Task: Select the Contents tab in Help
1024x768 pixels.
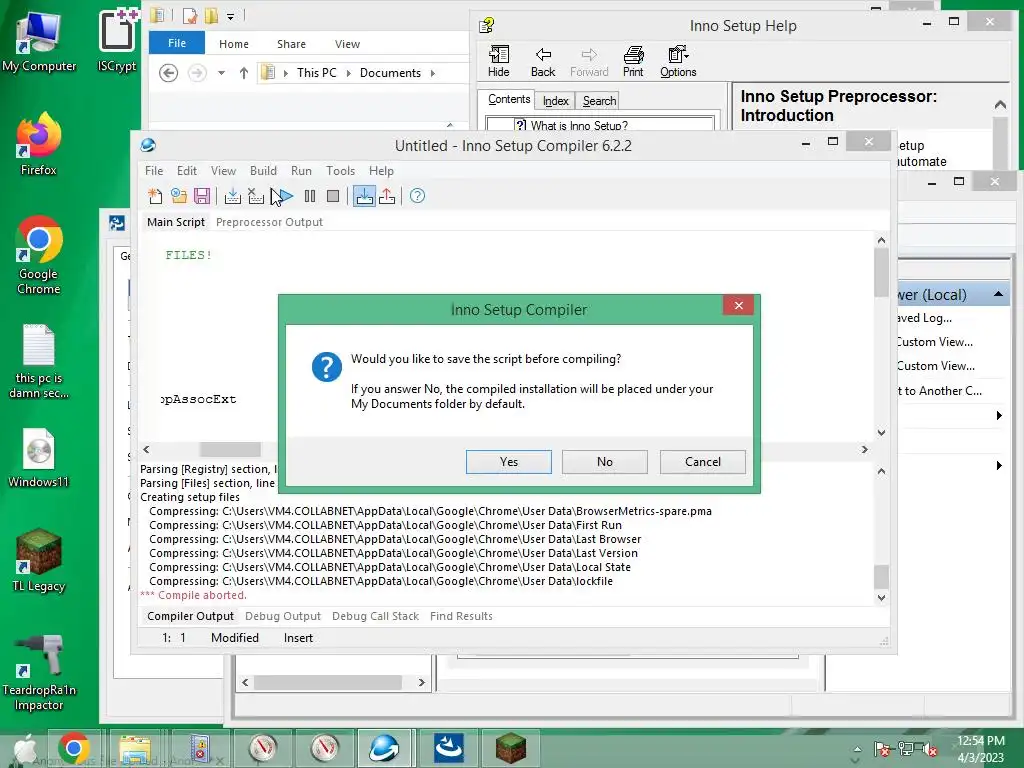Action: [x=509, y=99]
